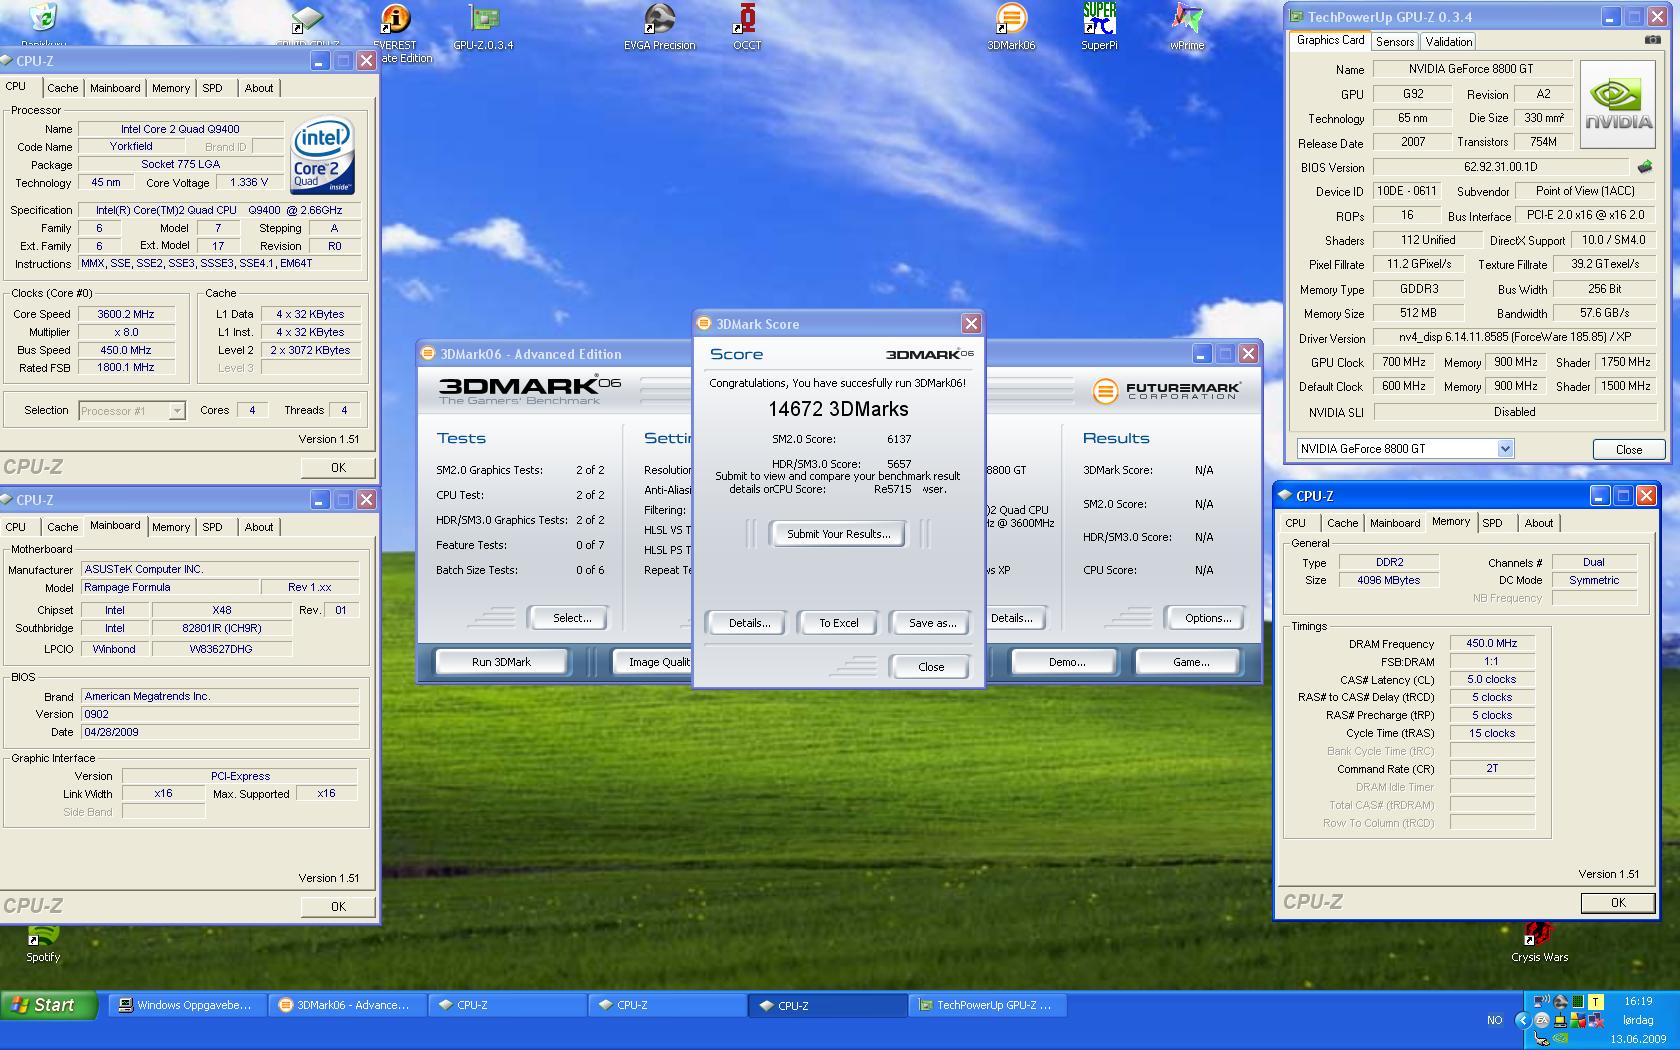Click the NO language indicator
The height and width of the screenshot is (1050, 1680).
(1495, 1020)
